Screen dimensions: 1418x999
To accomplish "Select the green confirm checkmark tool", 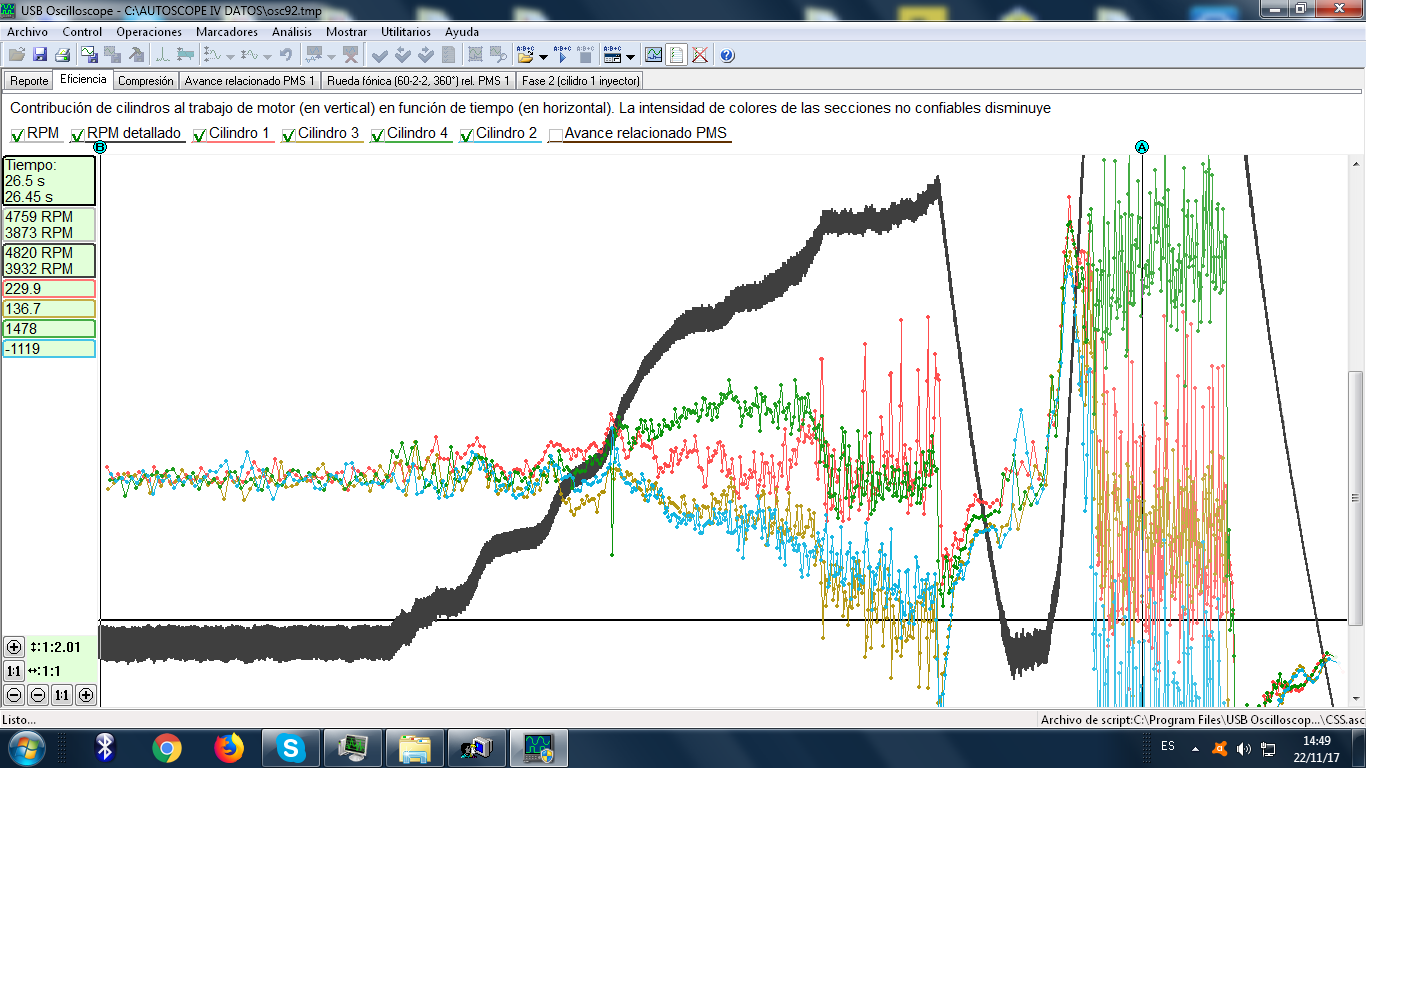I will pos(380,55).
